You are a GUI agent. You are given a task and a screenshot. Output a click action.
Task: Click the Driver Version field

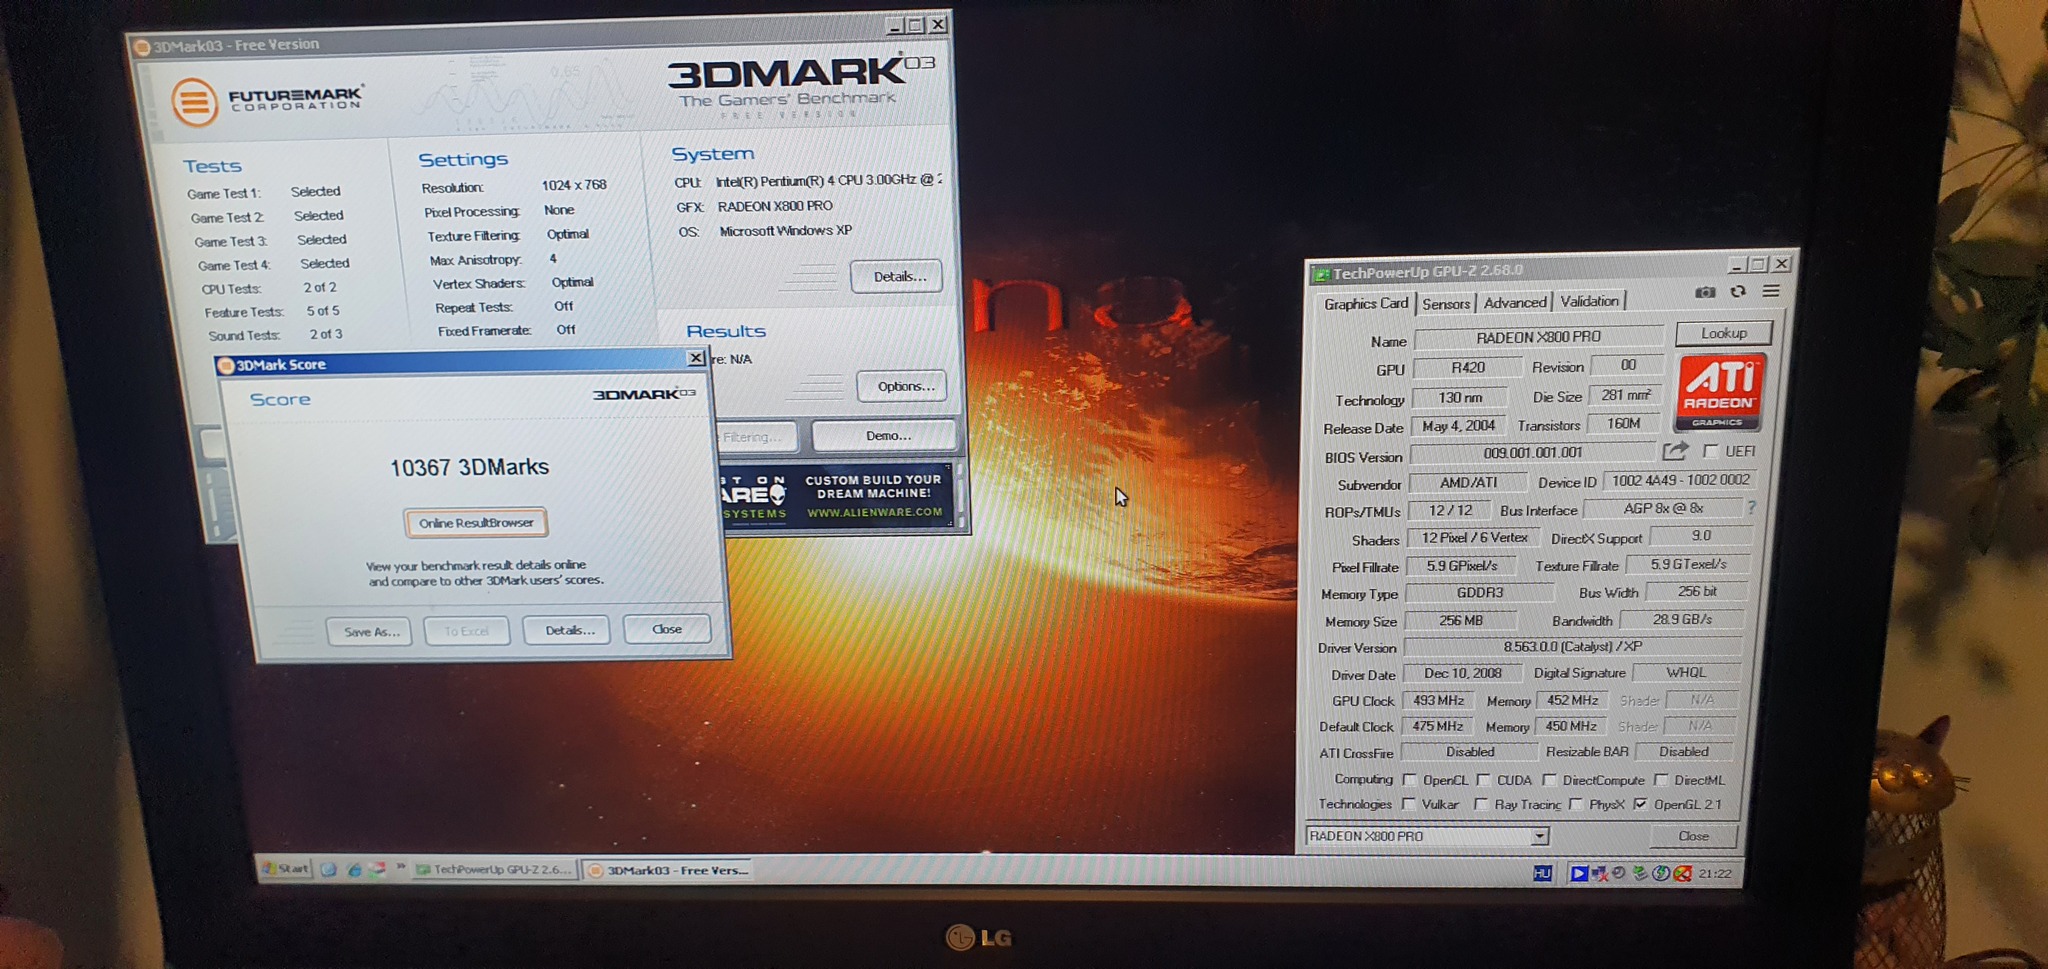tap(1572, 647)
